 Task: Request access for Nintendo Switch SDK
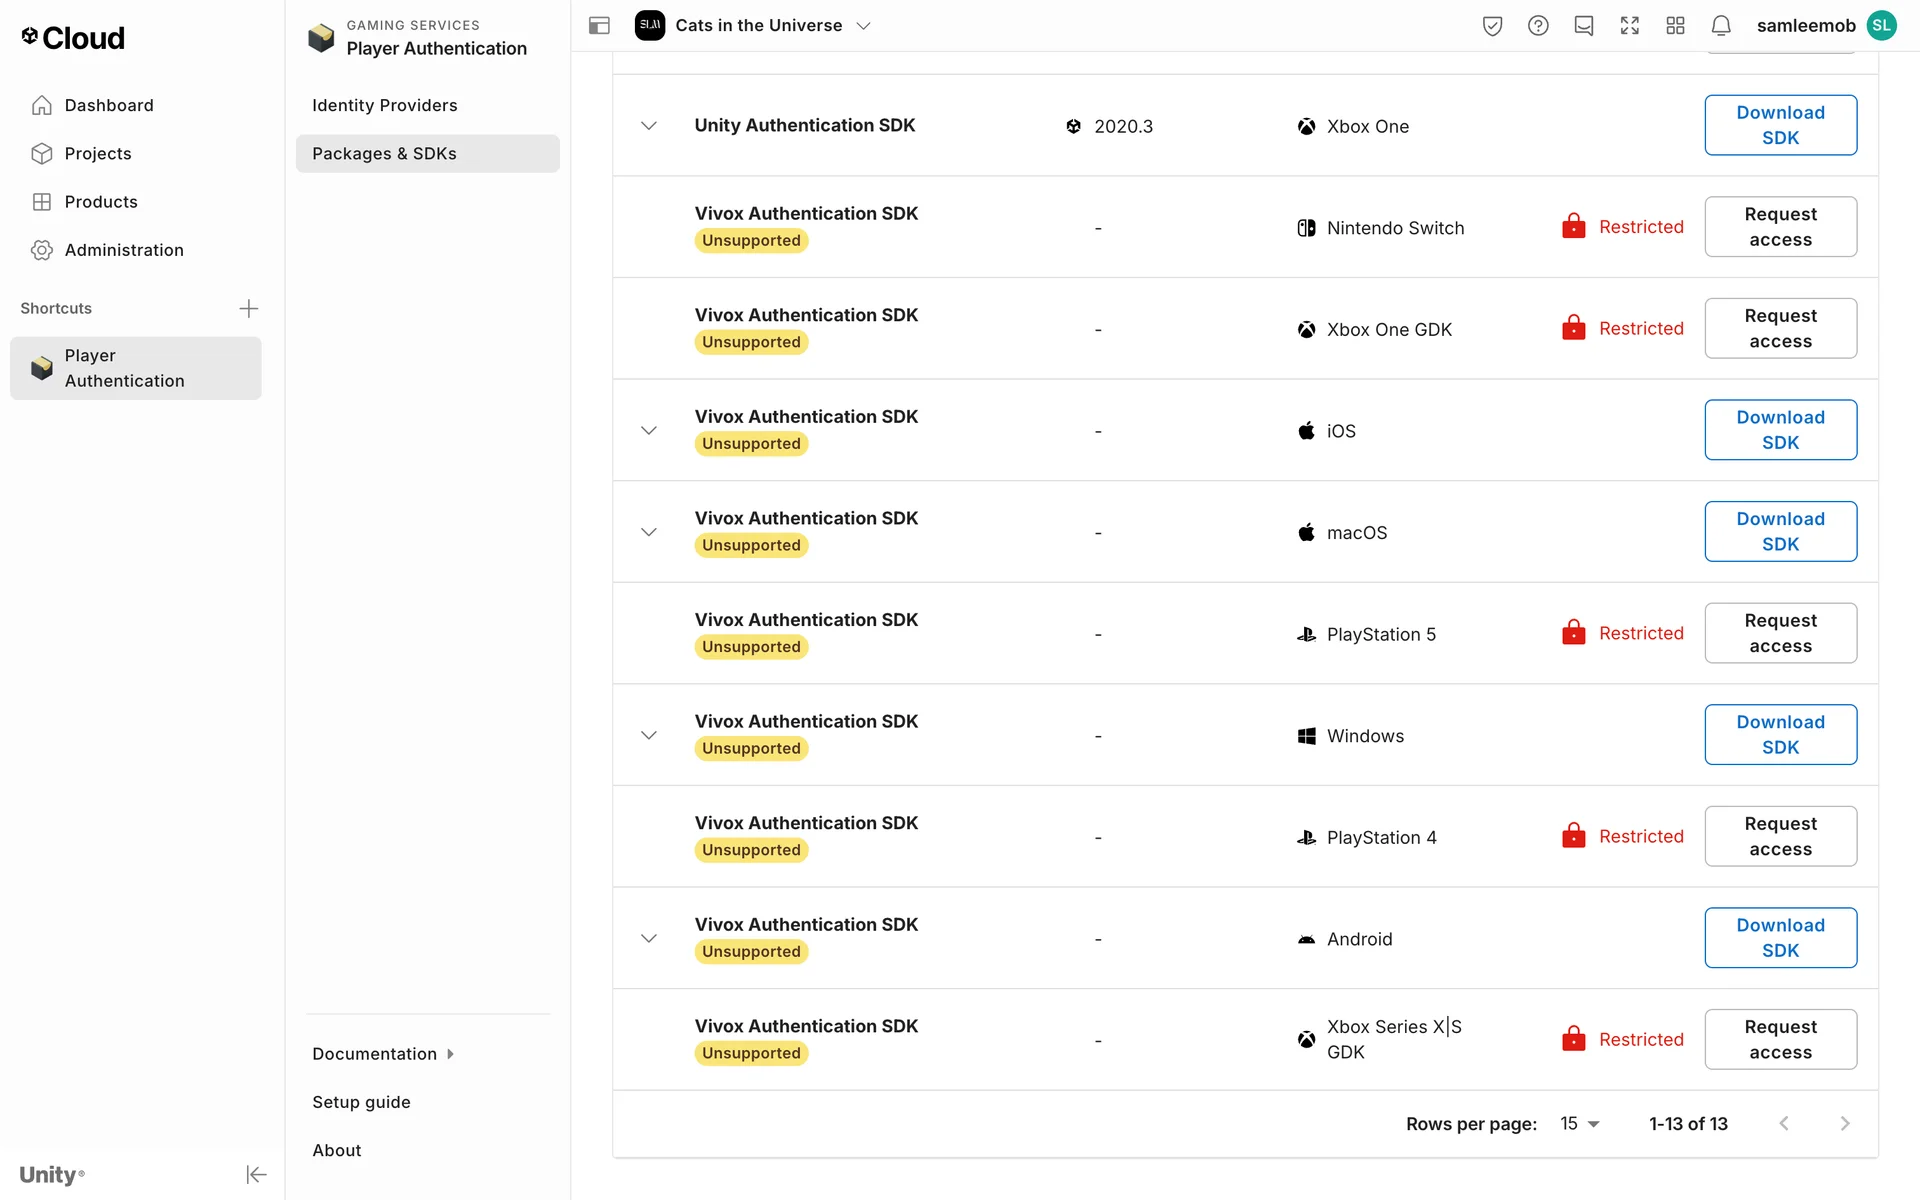point(1780,227)
